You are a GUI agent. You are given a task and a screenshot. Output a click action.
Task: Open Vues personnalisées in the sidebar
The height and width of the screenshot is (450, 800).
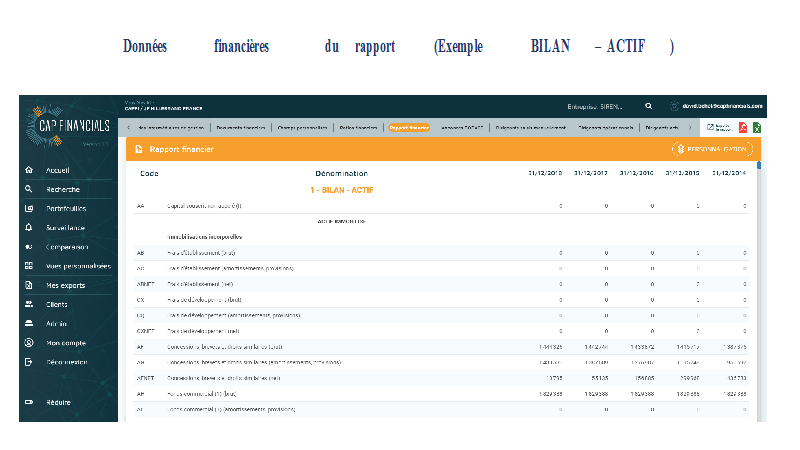[x=28, y=266]
